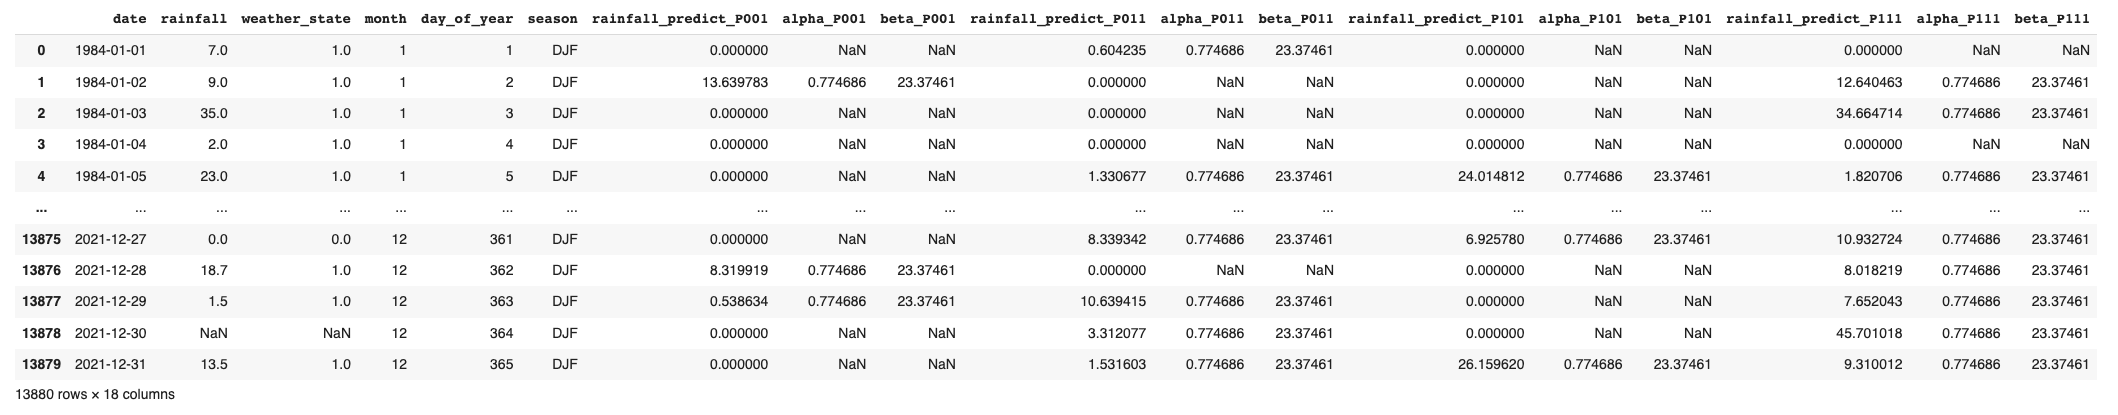The height and width of the screenshot is (415, 2118).
Task: Select the rainfall_predict_P001 column header
Action: coord(680,19)
